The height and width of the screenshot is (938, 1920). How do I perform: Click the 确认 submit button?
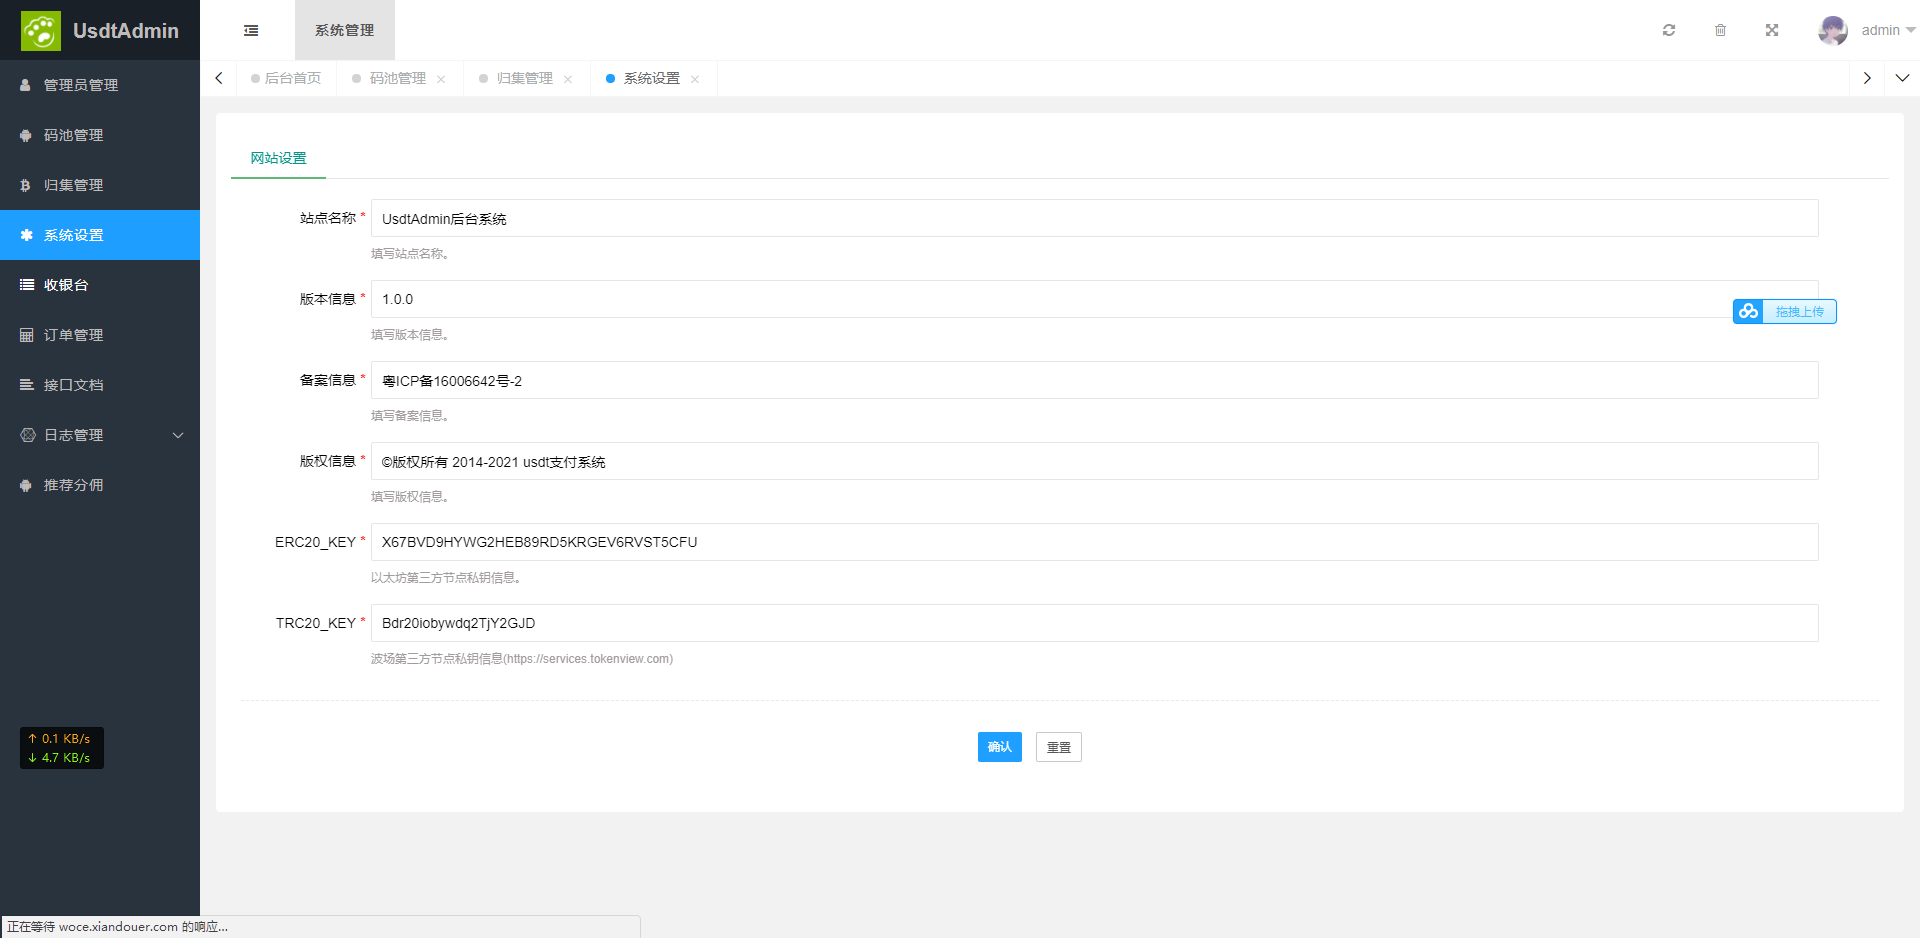click(x=1000, y=747)
